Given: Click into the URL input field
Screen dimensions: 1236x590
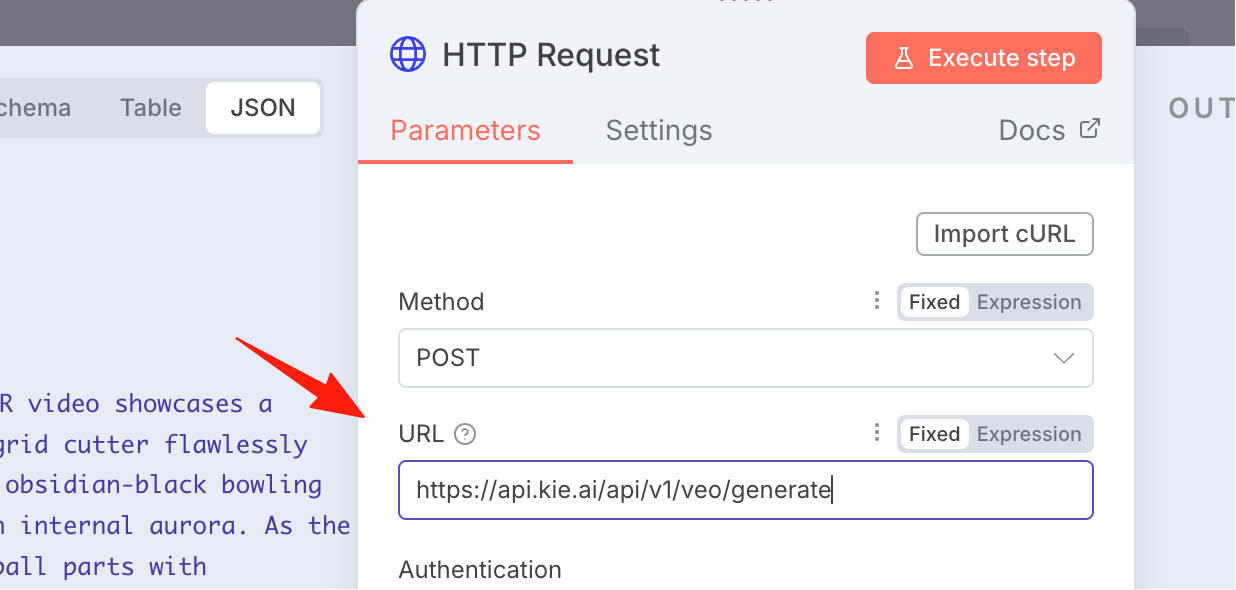Looking at the screenshot, I should 746,490.
